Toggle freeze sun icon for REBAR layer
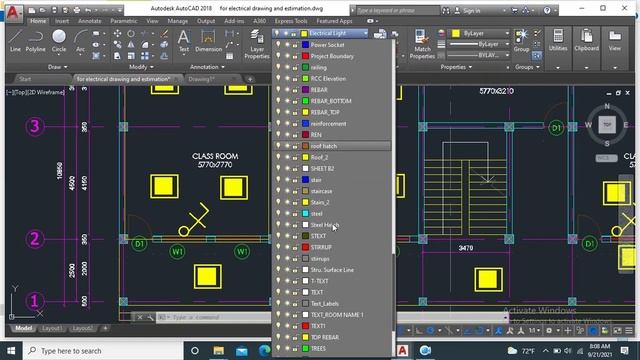 tap(287, 89)
